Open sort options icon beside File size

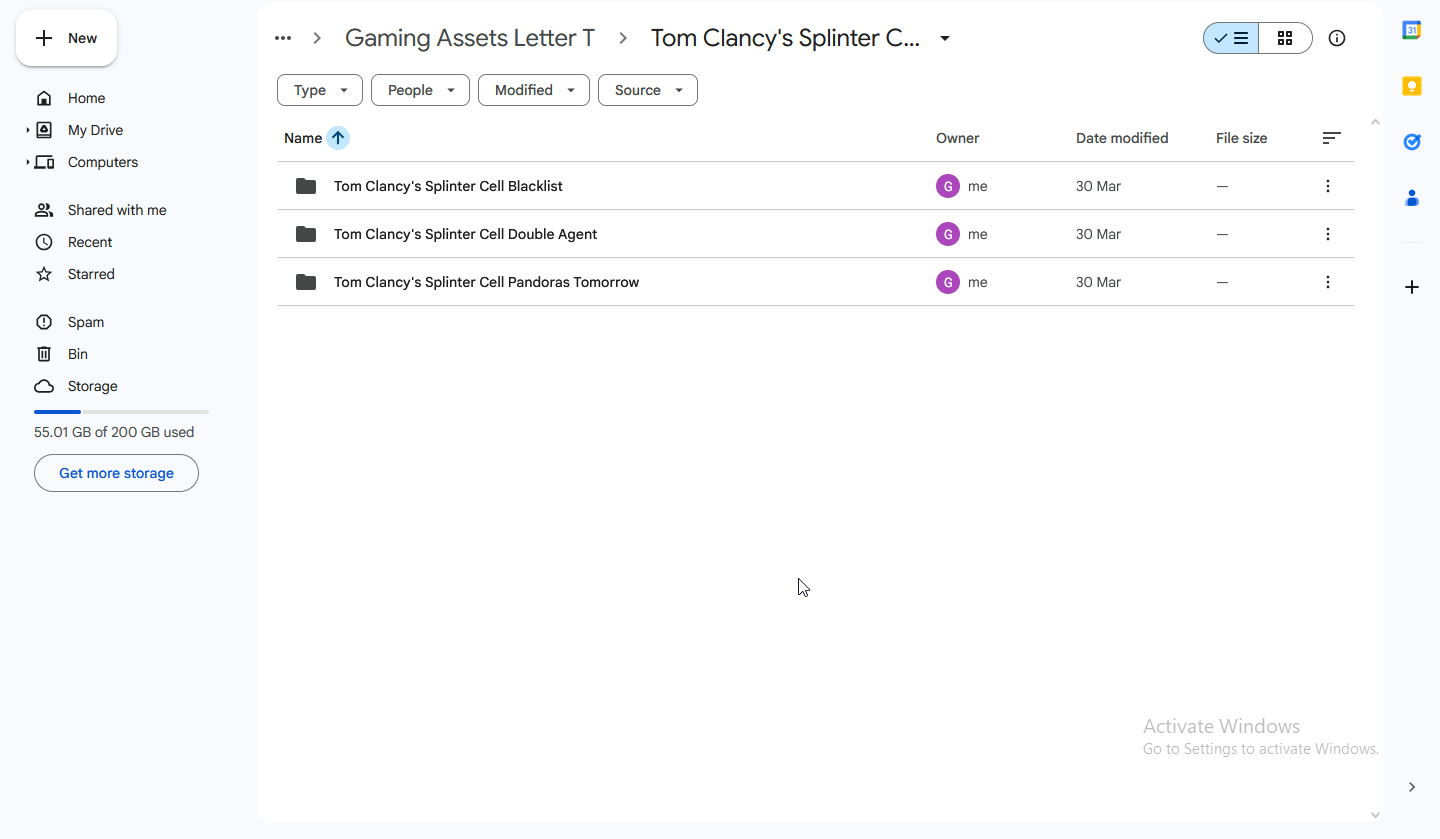[1331, 138]
